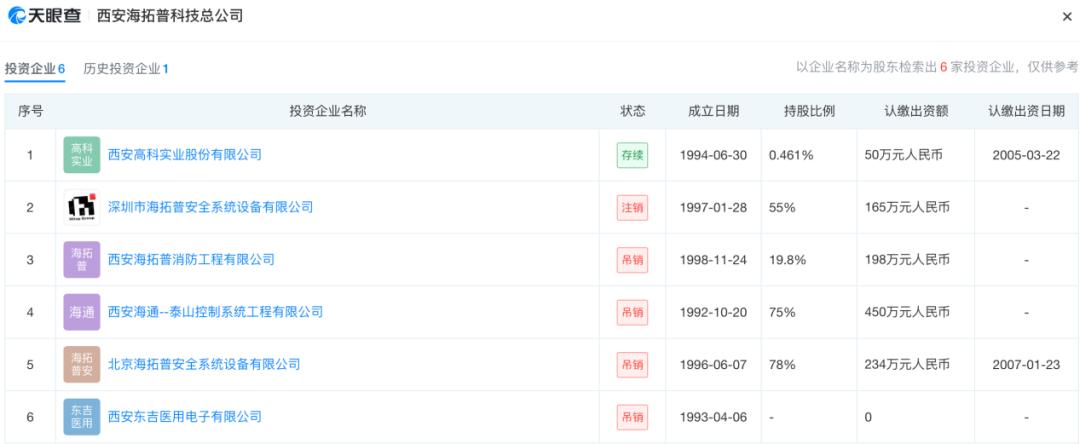Click 认缴出资日期 column header

tap(1026, 111)
